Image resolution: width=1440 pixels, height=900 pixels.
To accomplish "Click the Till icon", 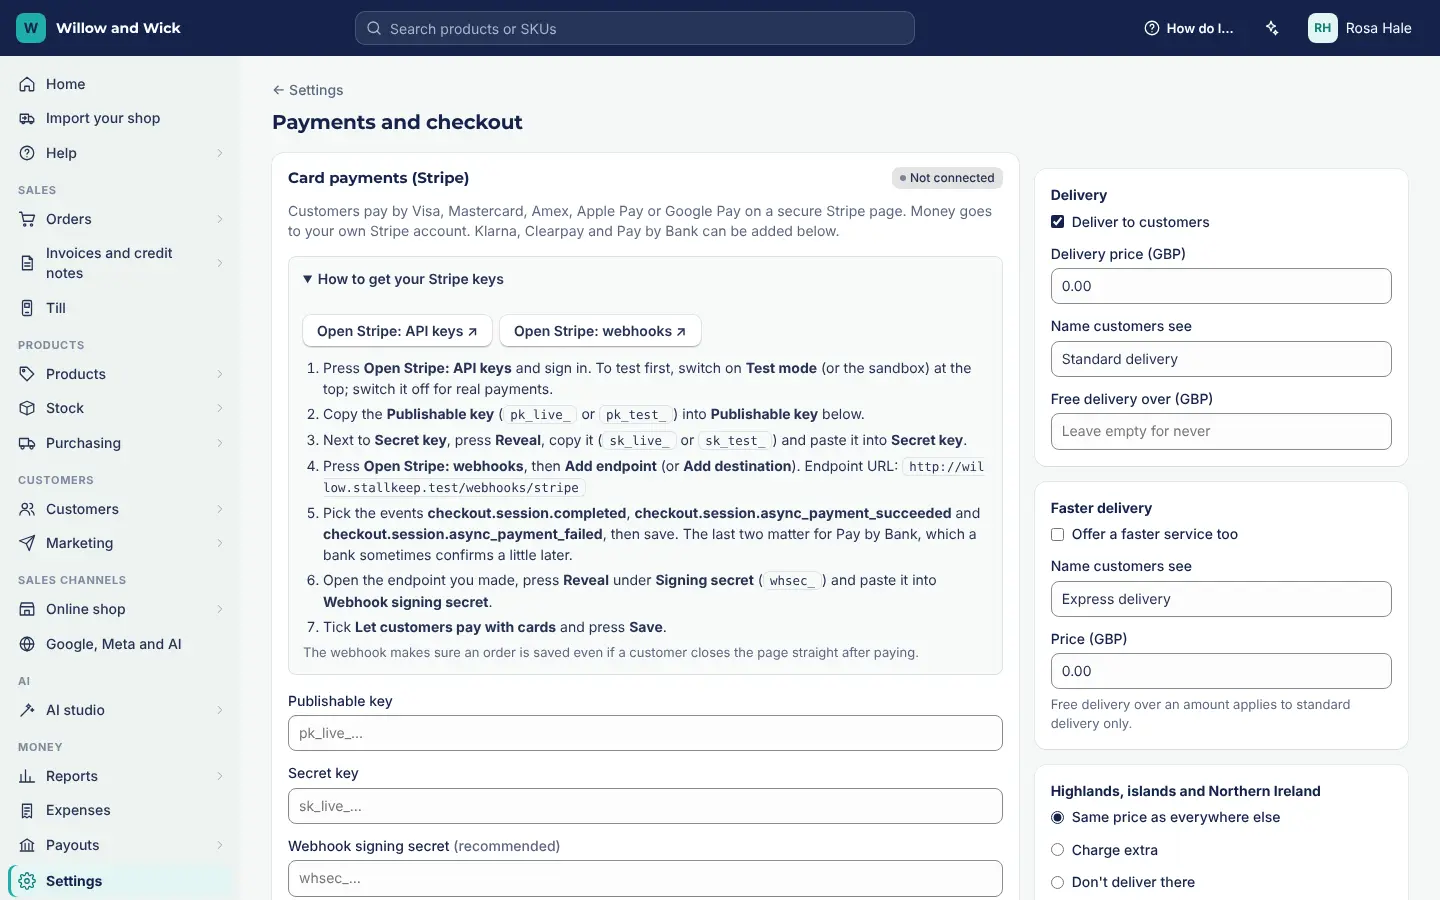I will point(27,308).
